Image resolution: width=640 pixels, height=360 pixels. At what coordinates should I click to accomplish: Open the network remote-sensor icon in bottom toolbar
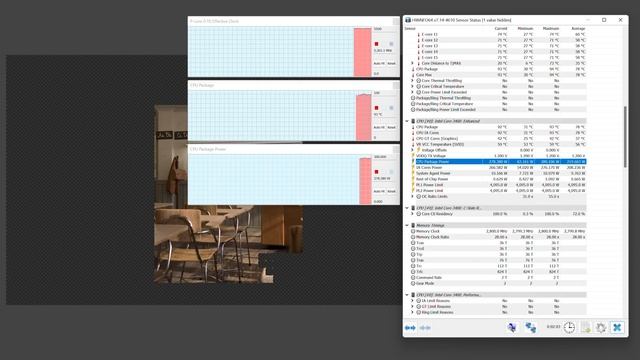click(530, 327)
